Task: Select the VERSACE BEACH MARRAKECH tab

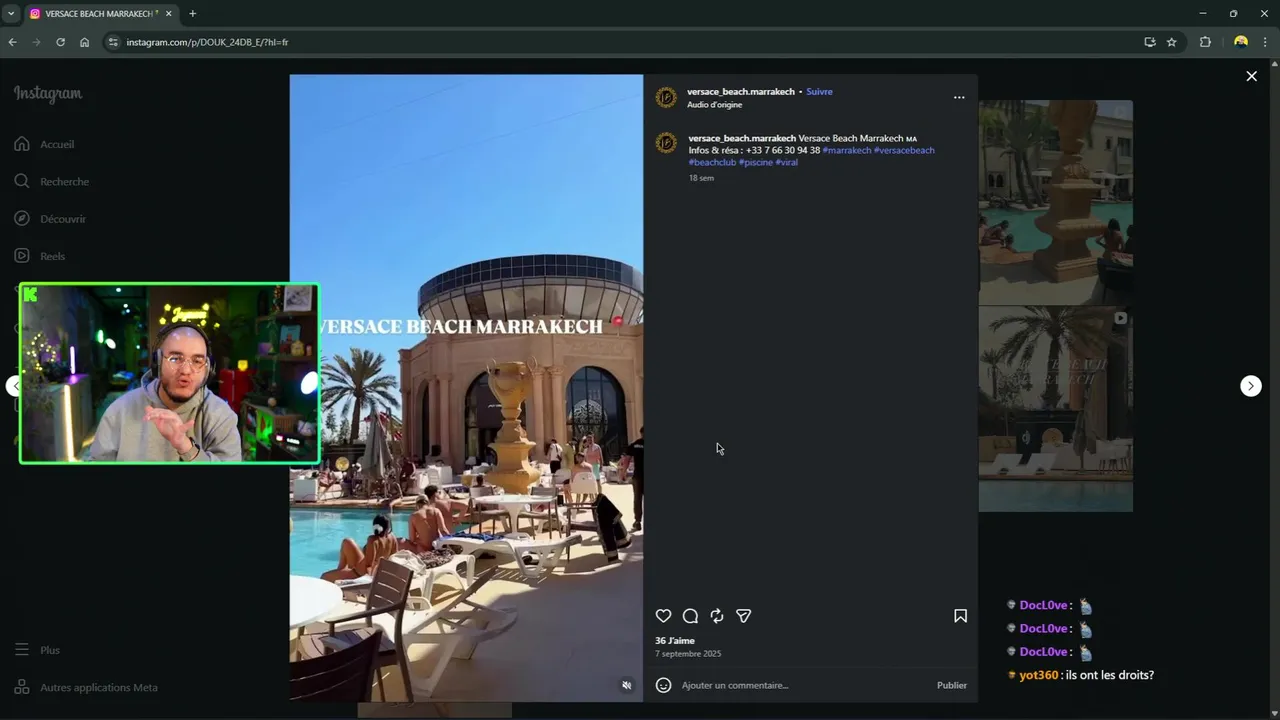Action: click(100, 14)
